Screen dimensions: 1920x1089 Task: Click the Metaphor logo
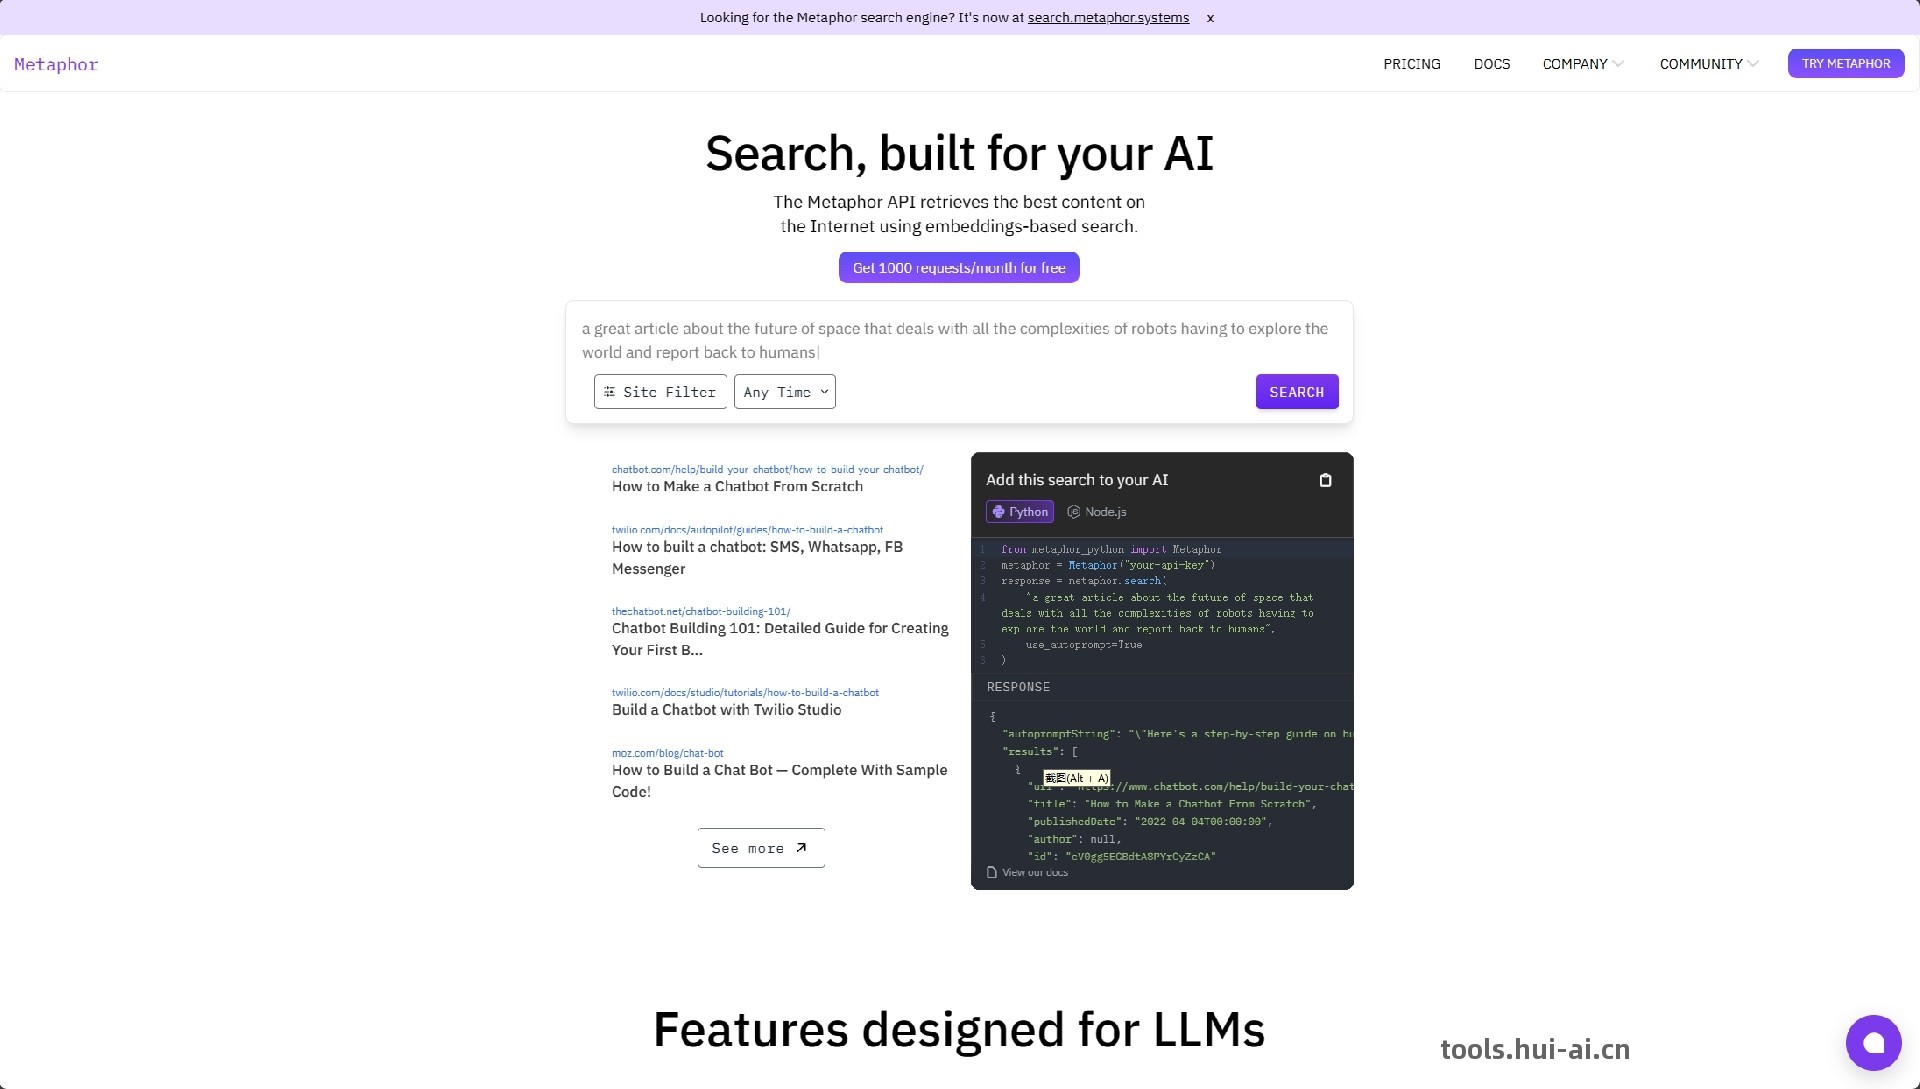pos(56,64)
